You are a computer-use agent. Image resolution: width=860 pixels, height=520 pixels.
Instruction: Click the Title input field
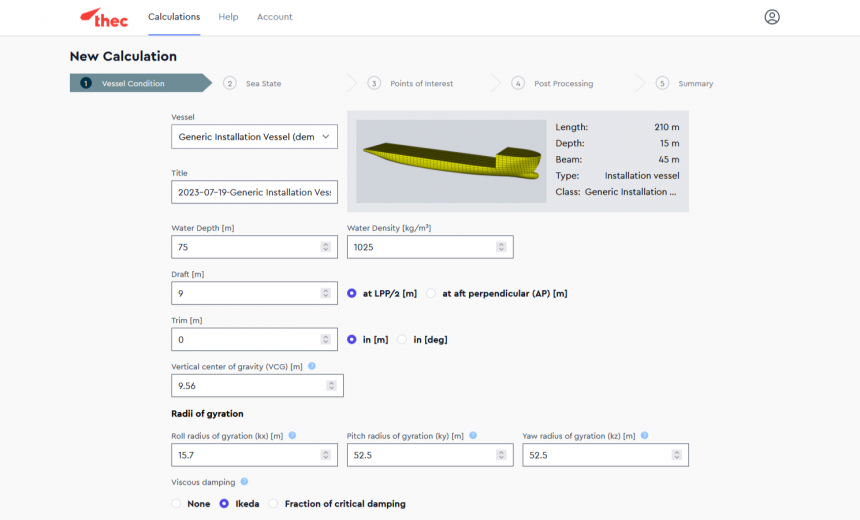pos(254,192)
